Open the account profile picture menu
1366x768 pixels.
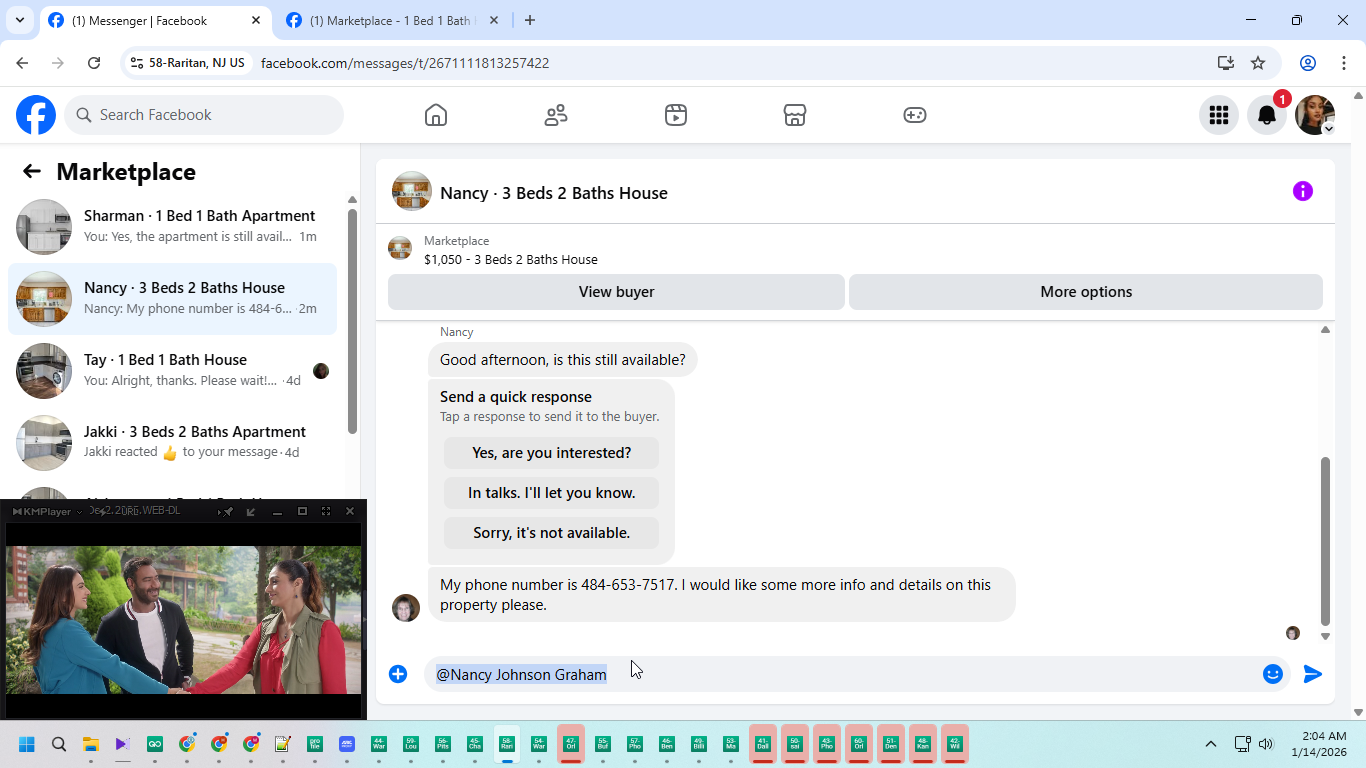[x=1315, y=115]
